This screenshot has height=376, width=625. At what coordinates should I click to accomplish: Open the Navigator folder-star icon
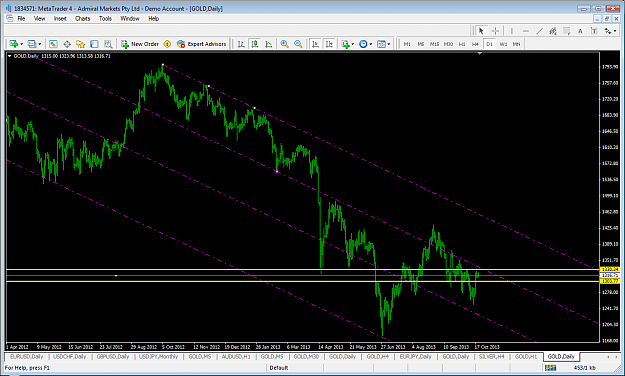tap(81, 44)
